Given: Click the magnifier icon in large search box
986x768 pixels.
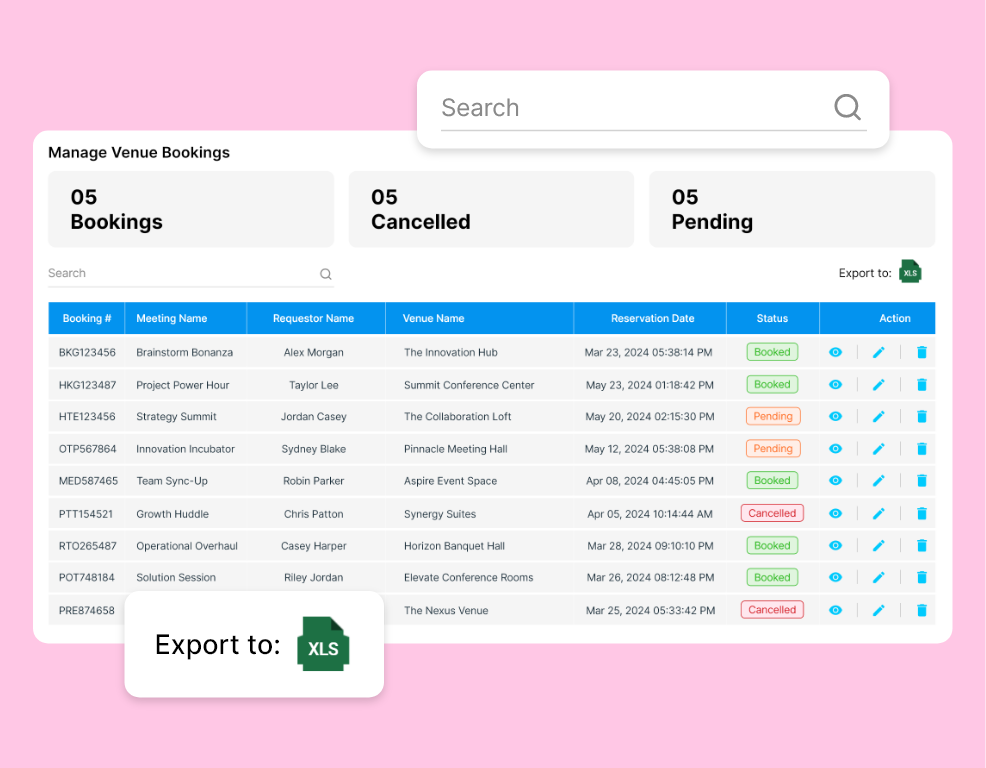Looking at the screenshot, I should 847,108.
